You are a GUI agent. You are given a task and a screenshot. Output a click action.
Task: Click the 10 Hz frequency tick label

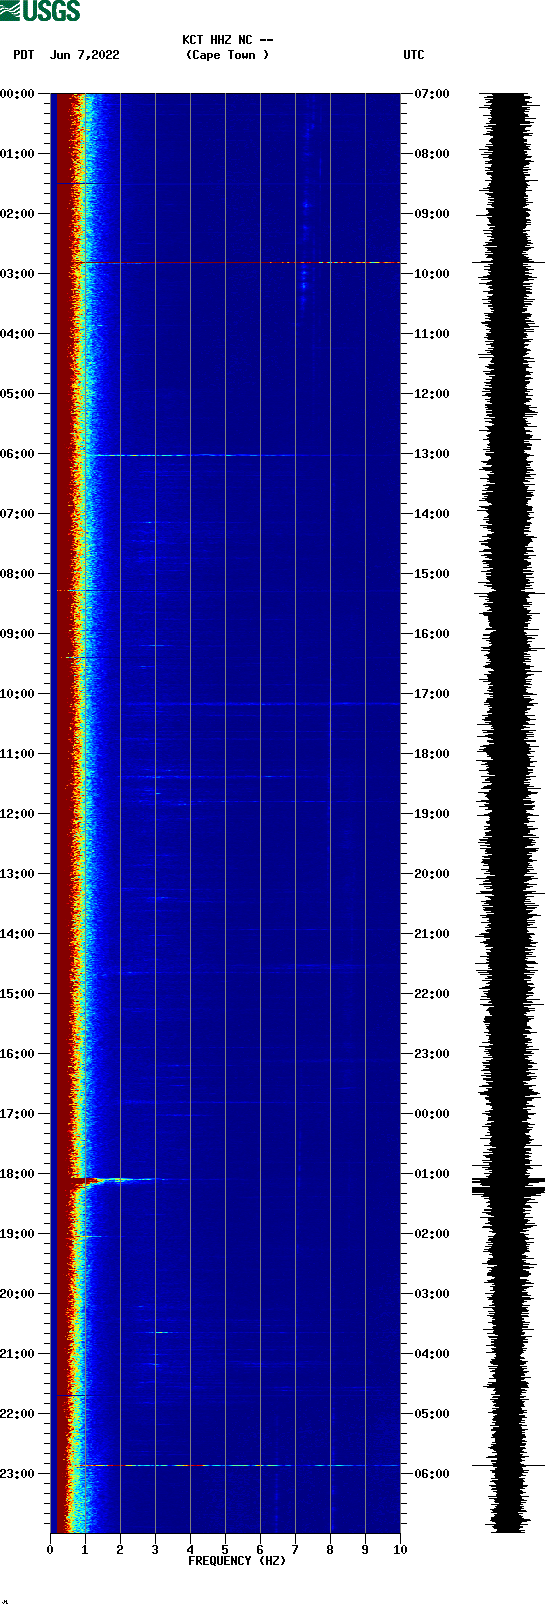(x=400, y=1550)
